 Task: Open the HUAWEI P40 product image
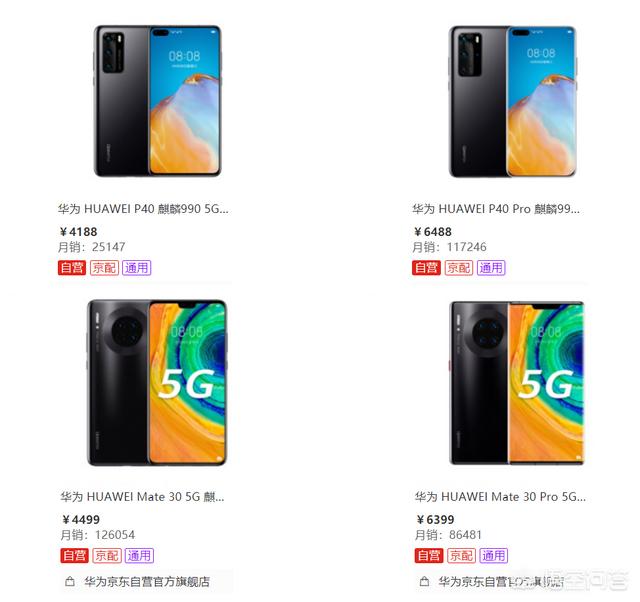pos(158,101)
